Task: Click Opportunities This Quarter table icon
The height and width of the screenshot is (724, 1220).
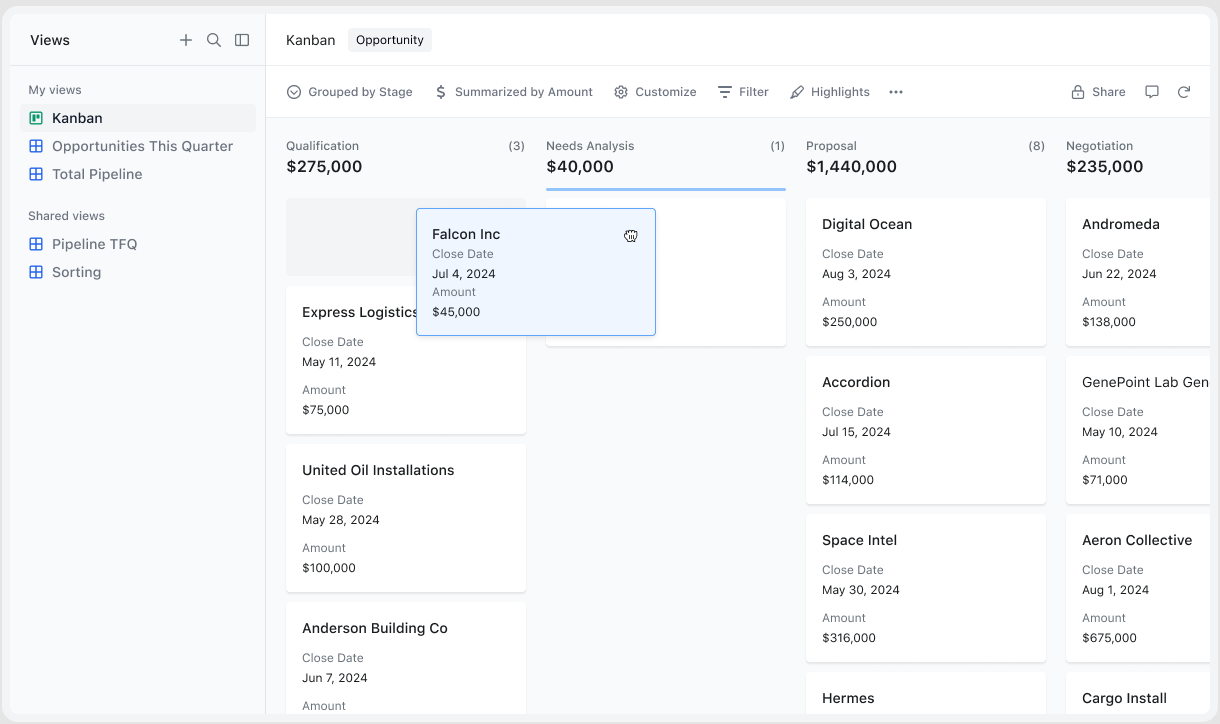Action: pos(36,146)
